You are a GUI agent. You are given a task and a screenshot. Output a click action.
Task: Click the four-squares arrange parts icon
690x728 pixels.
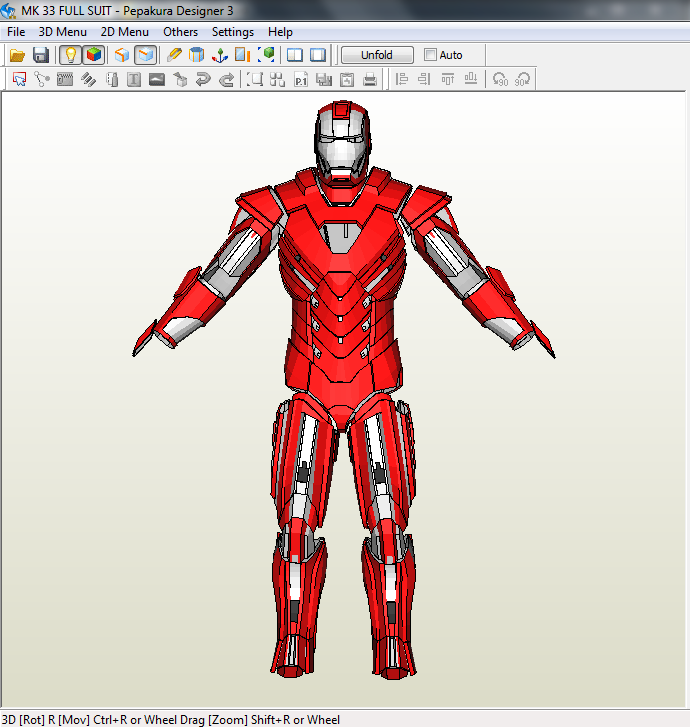coord(277,79)
